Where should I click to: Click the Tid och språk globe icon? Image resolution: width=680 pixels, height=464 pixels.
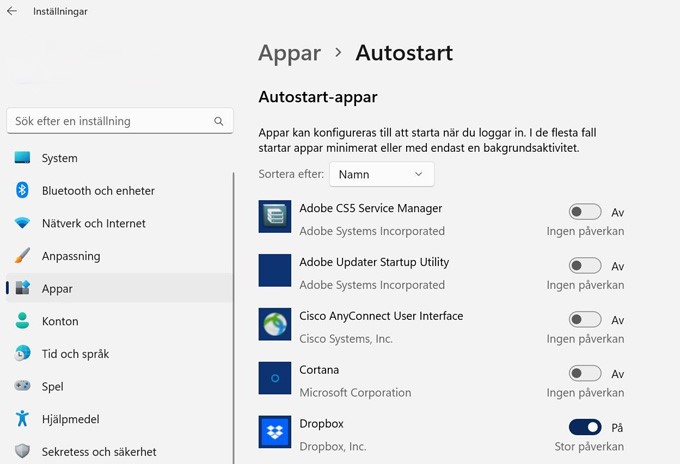point(22,353)
